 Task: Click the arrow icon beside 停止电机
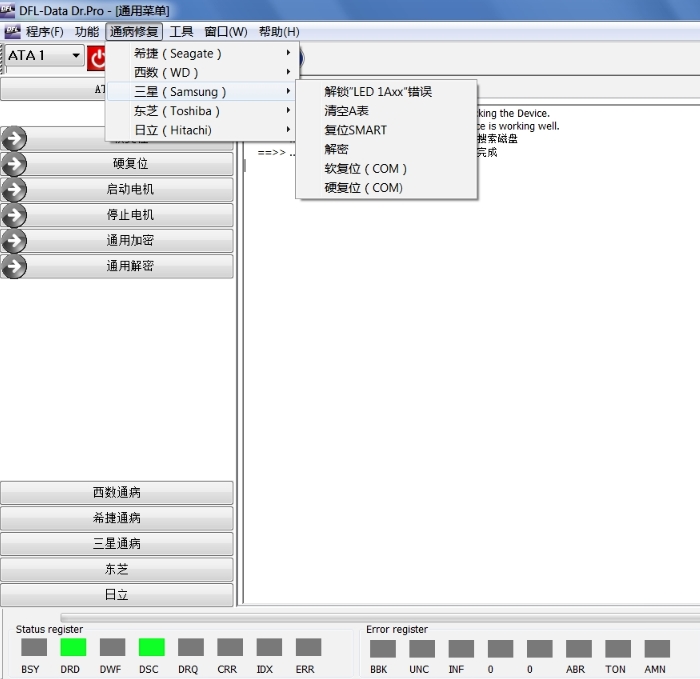[x=15, y=215]
